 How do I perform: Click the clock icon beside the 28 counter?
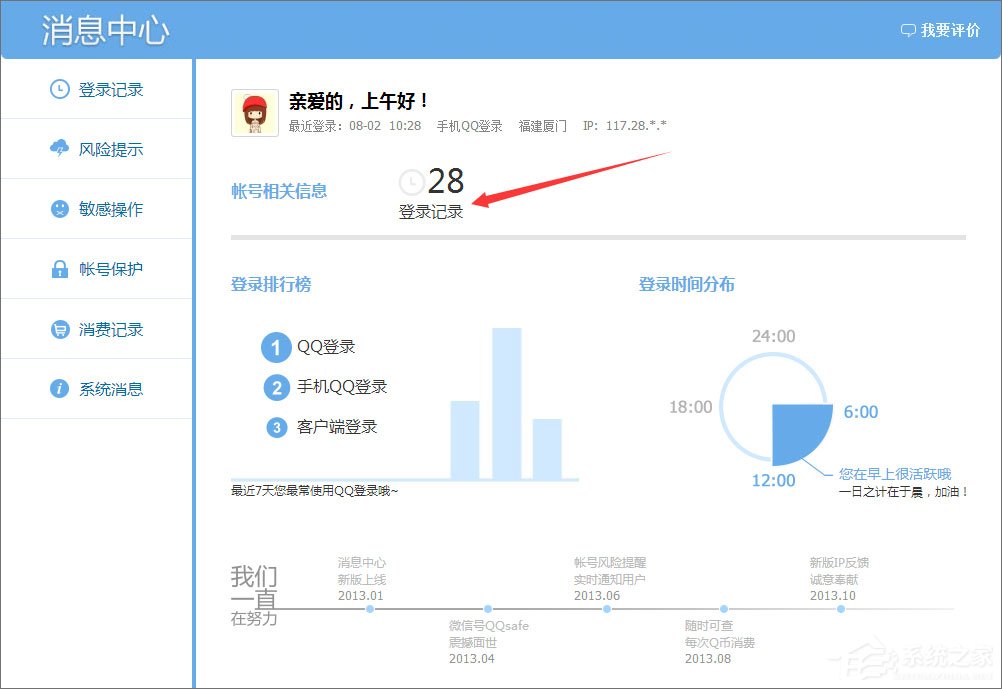click(412, 182)
